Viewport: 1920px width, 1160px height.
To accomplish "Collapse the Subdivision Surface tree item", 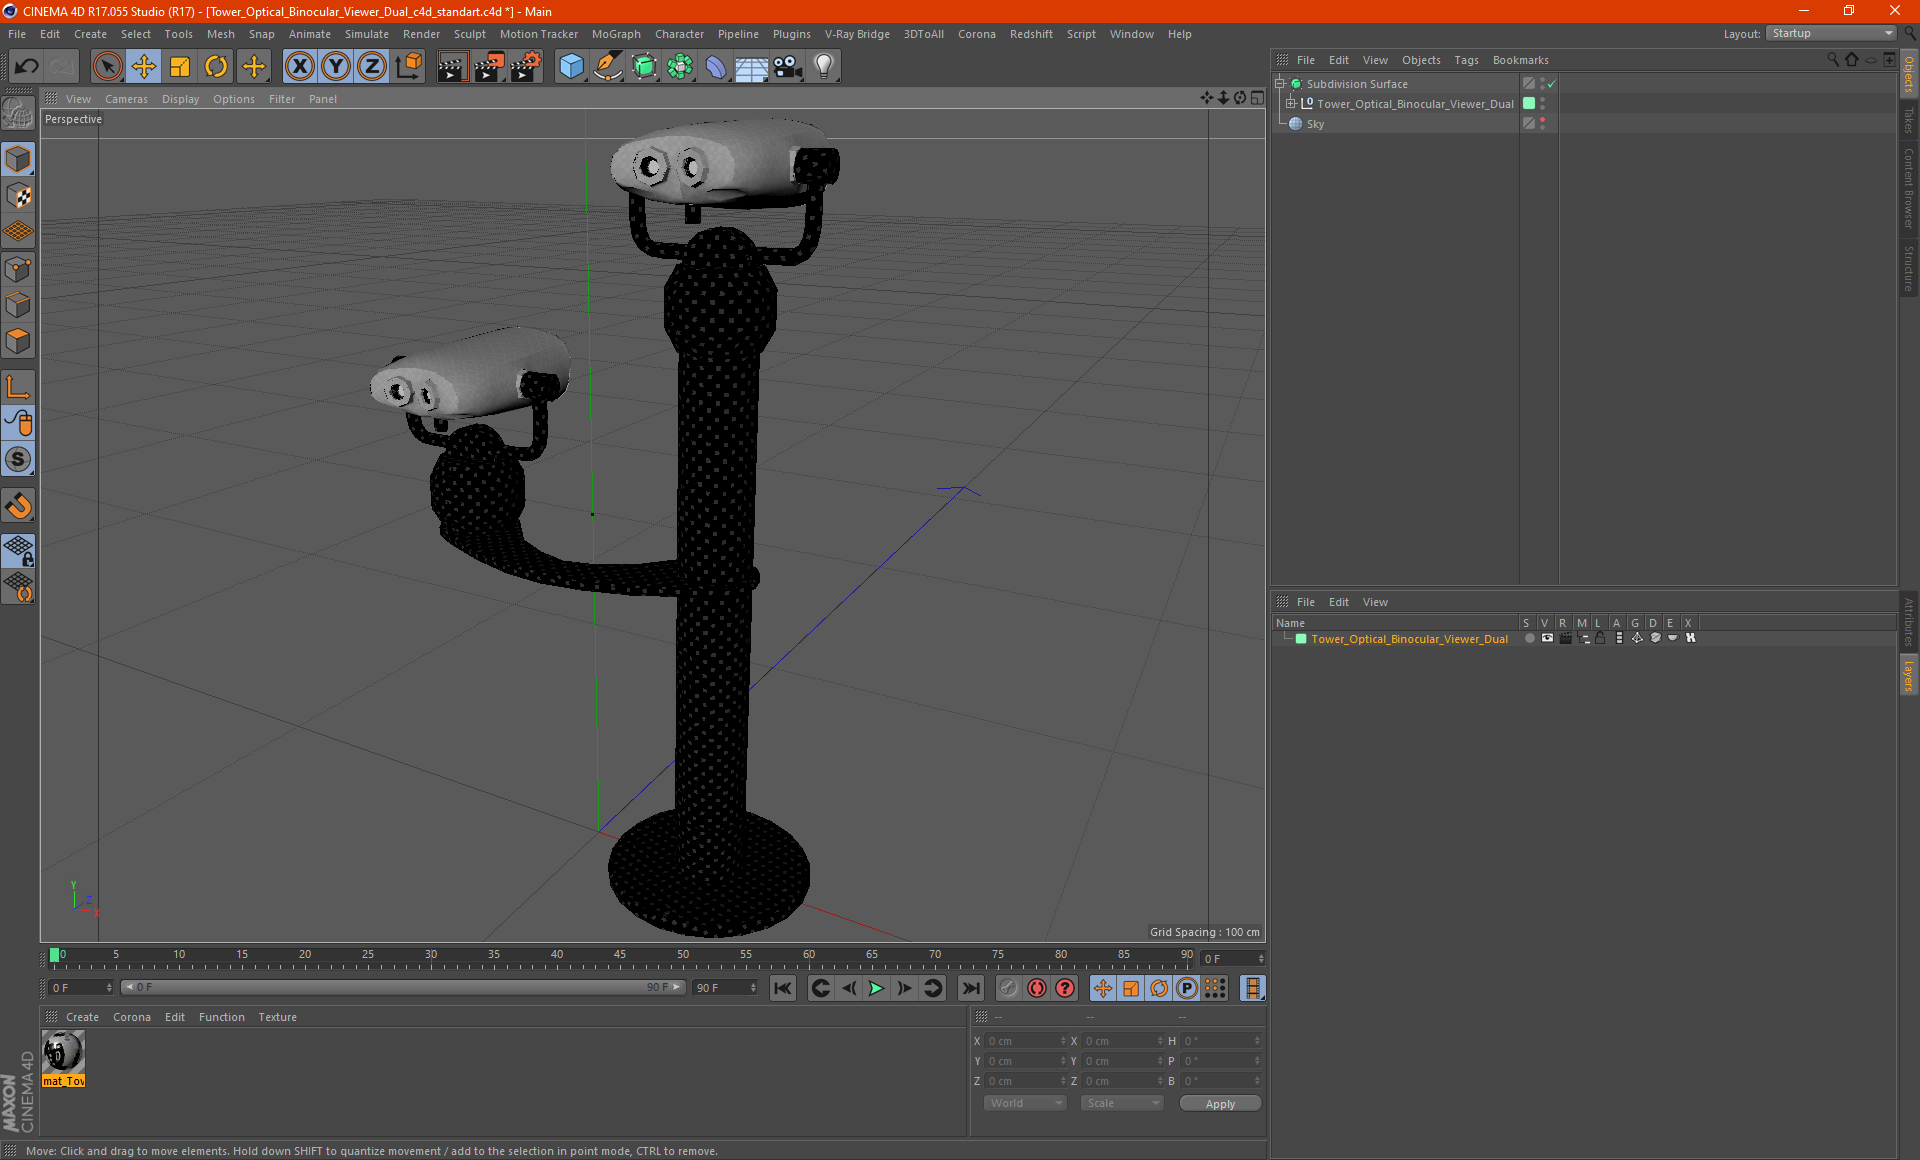I will (1279, 84).
